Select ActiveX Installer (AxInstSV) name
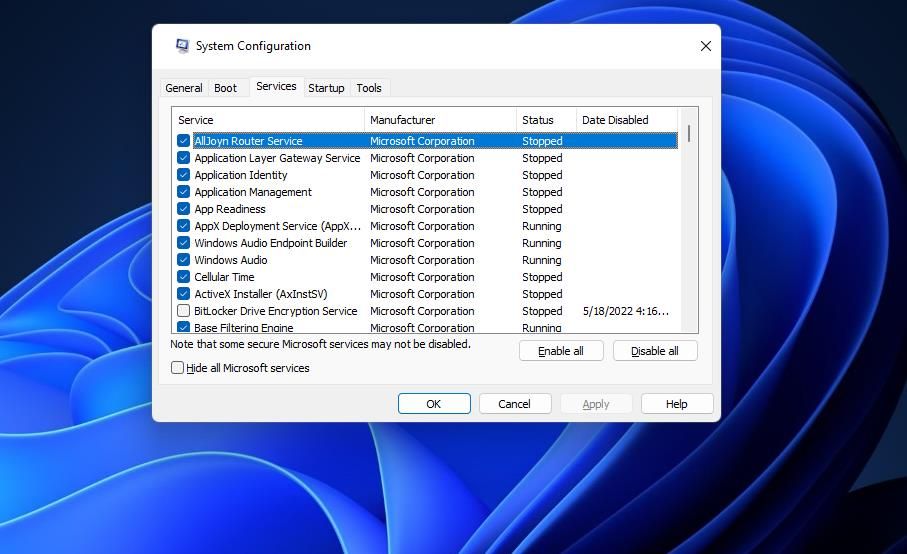 coord(261,294)
